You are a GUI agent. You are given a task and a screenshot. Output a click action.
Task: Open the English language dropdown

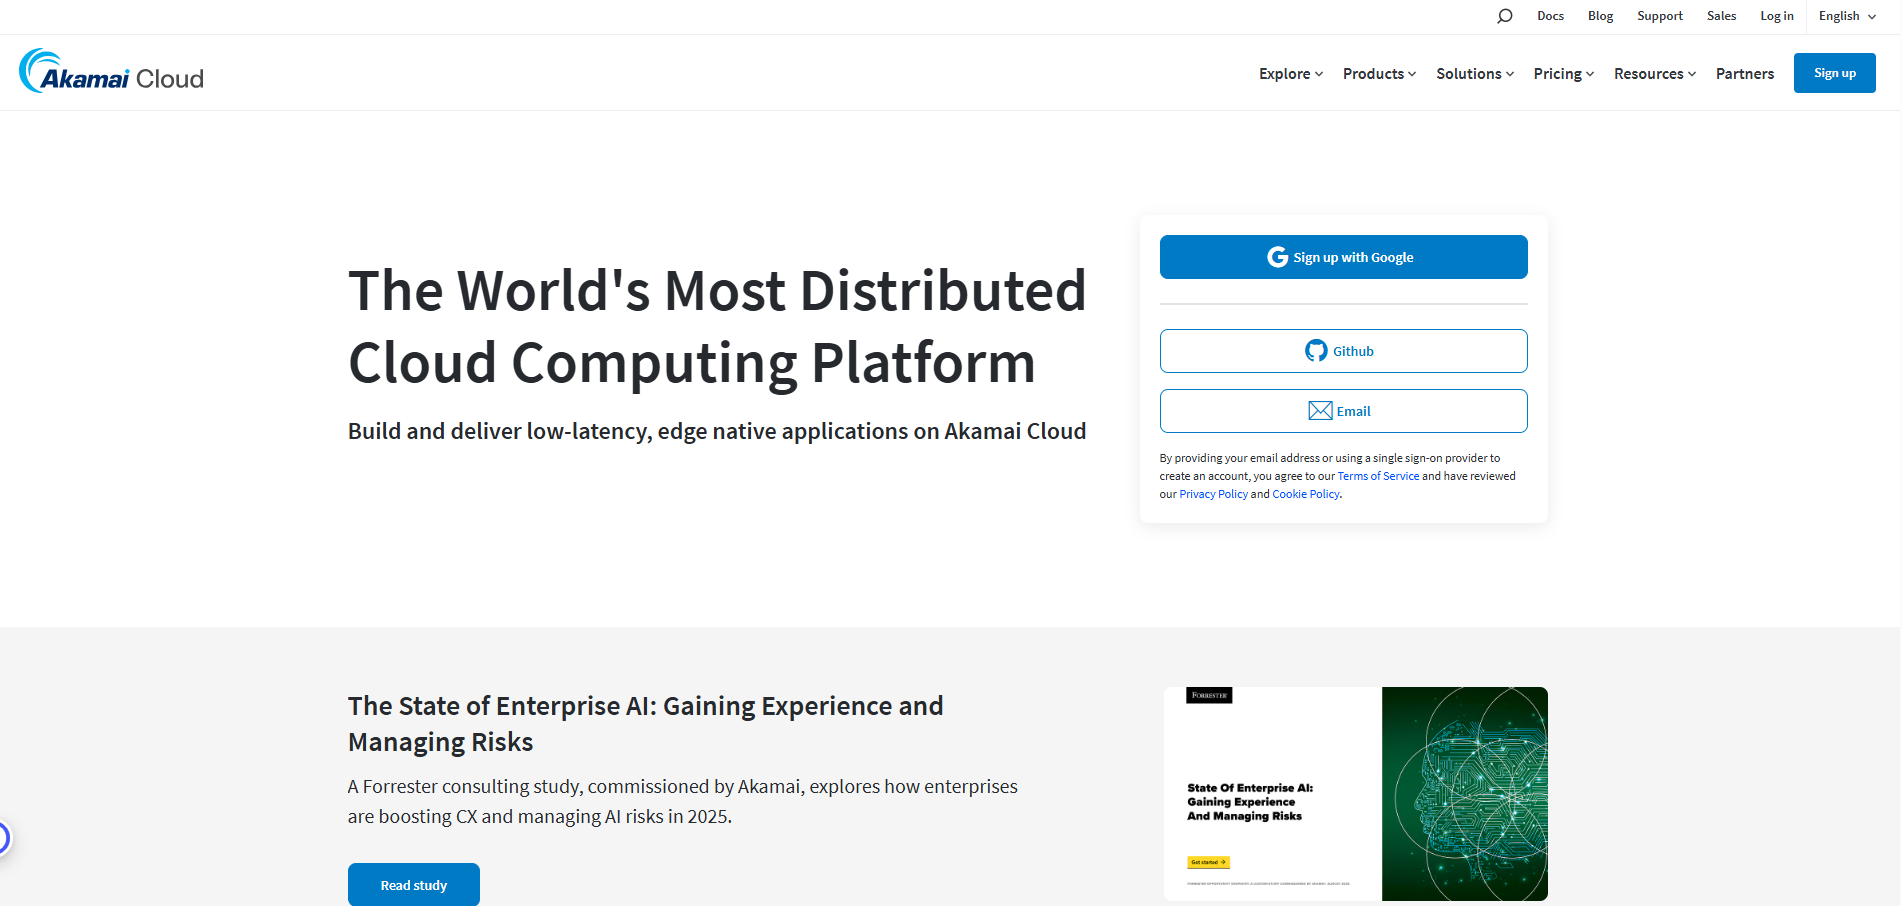pos(1845,15)
